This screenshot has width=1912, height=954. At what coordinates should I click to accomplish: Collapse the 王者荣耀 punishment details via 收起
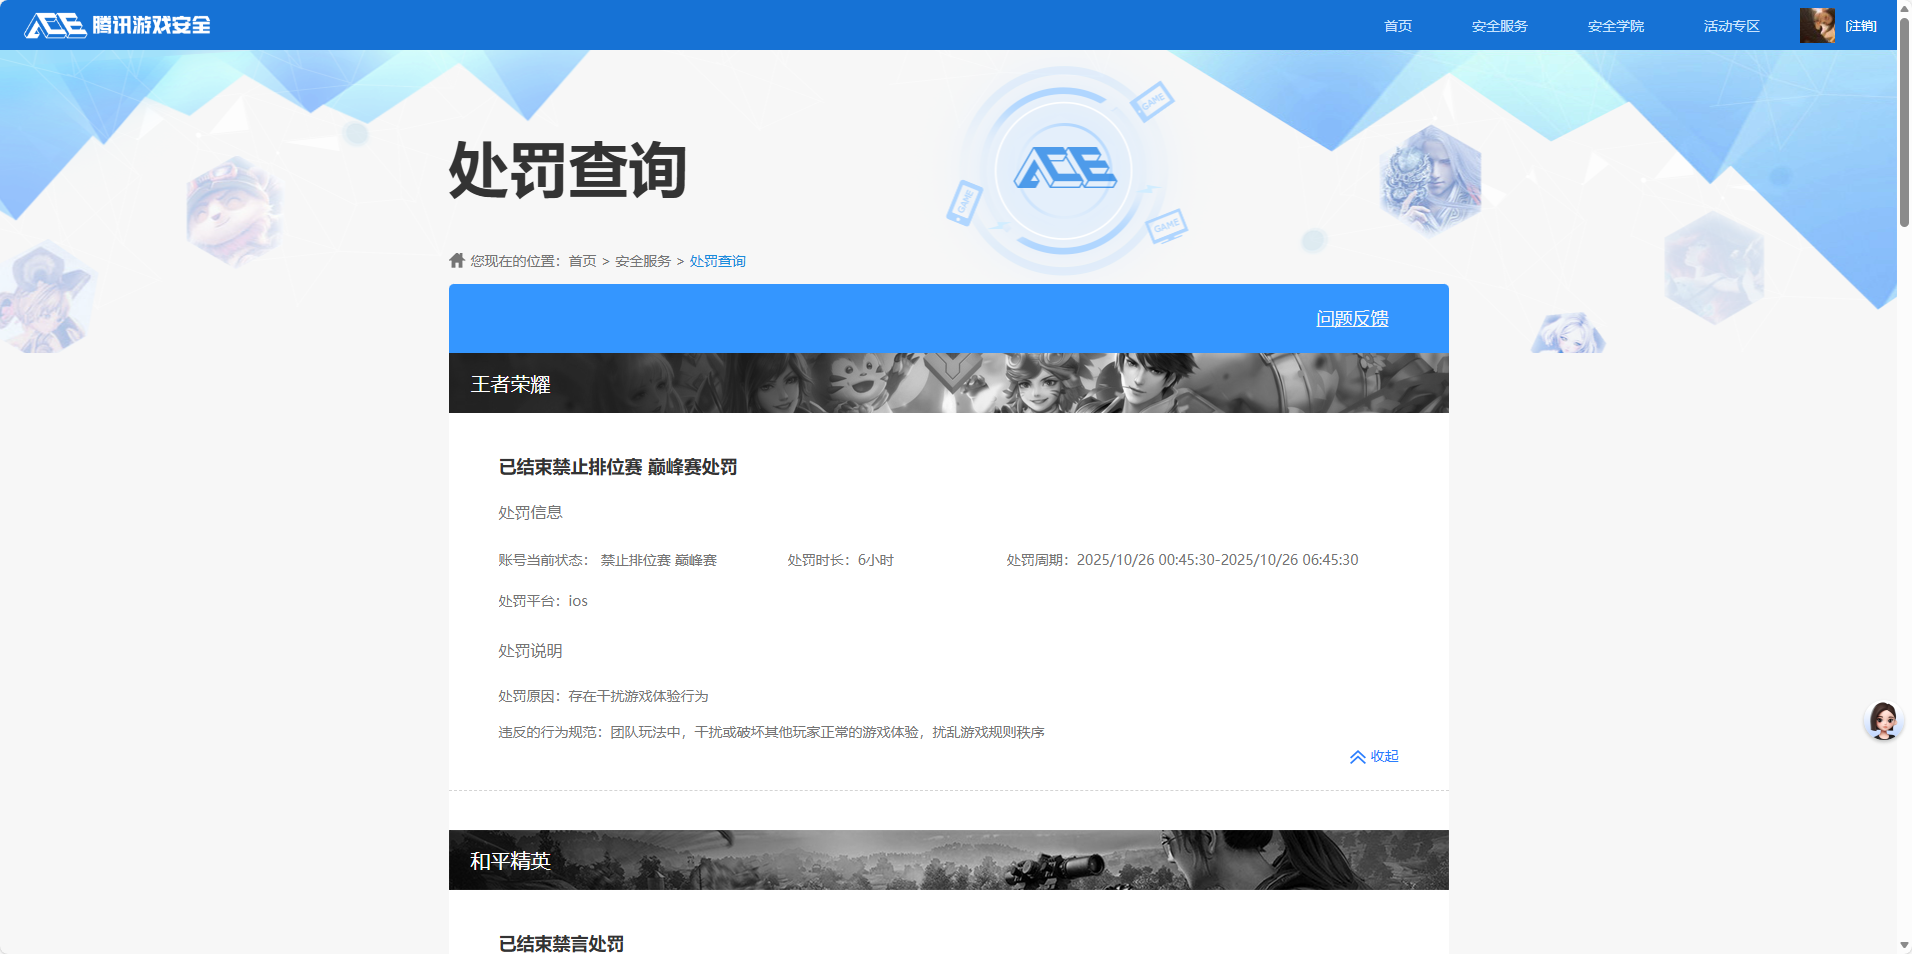[x=1386, y=757]
